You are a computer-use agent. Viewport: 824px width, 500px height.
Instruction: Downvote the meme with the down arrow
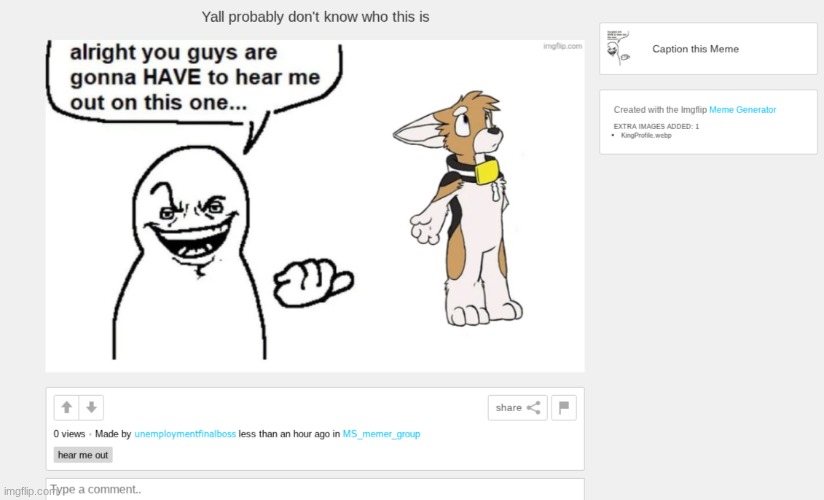click(x=91, y=407)
